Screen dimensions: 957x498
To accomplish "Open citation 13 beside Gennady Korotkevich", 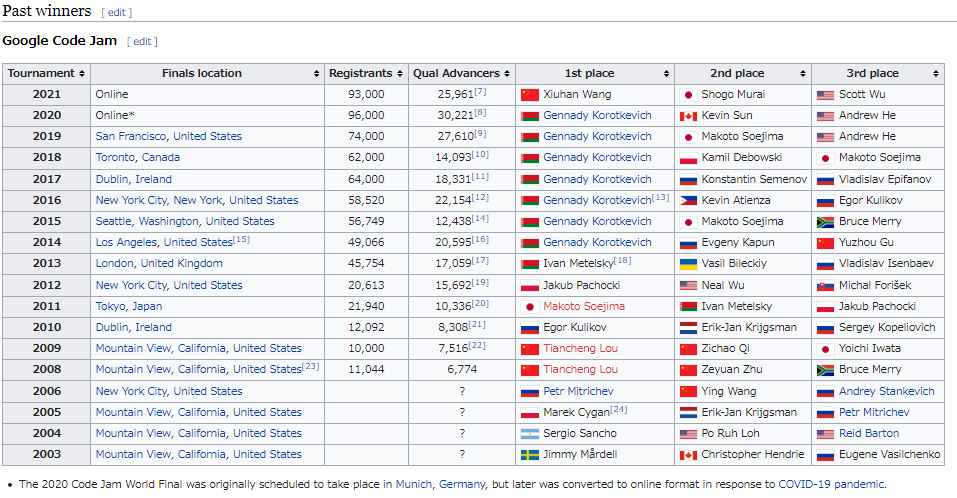I will [661, 197].
